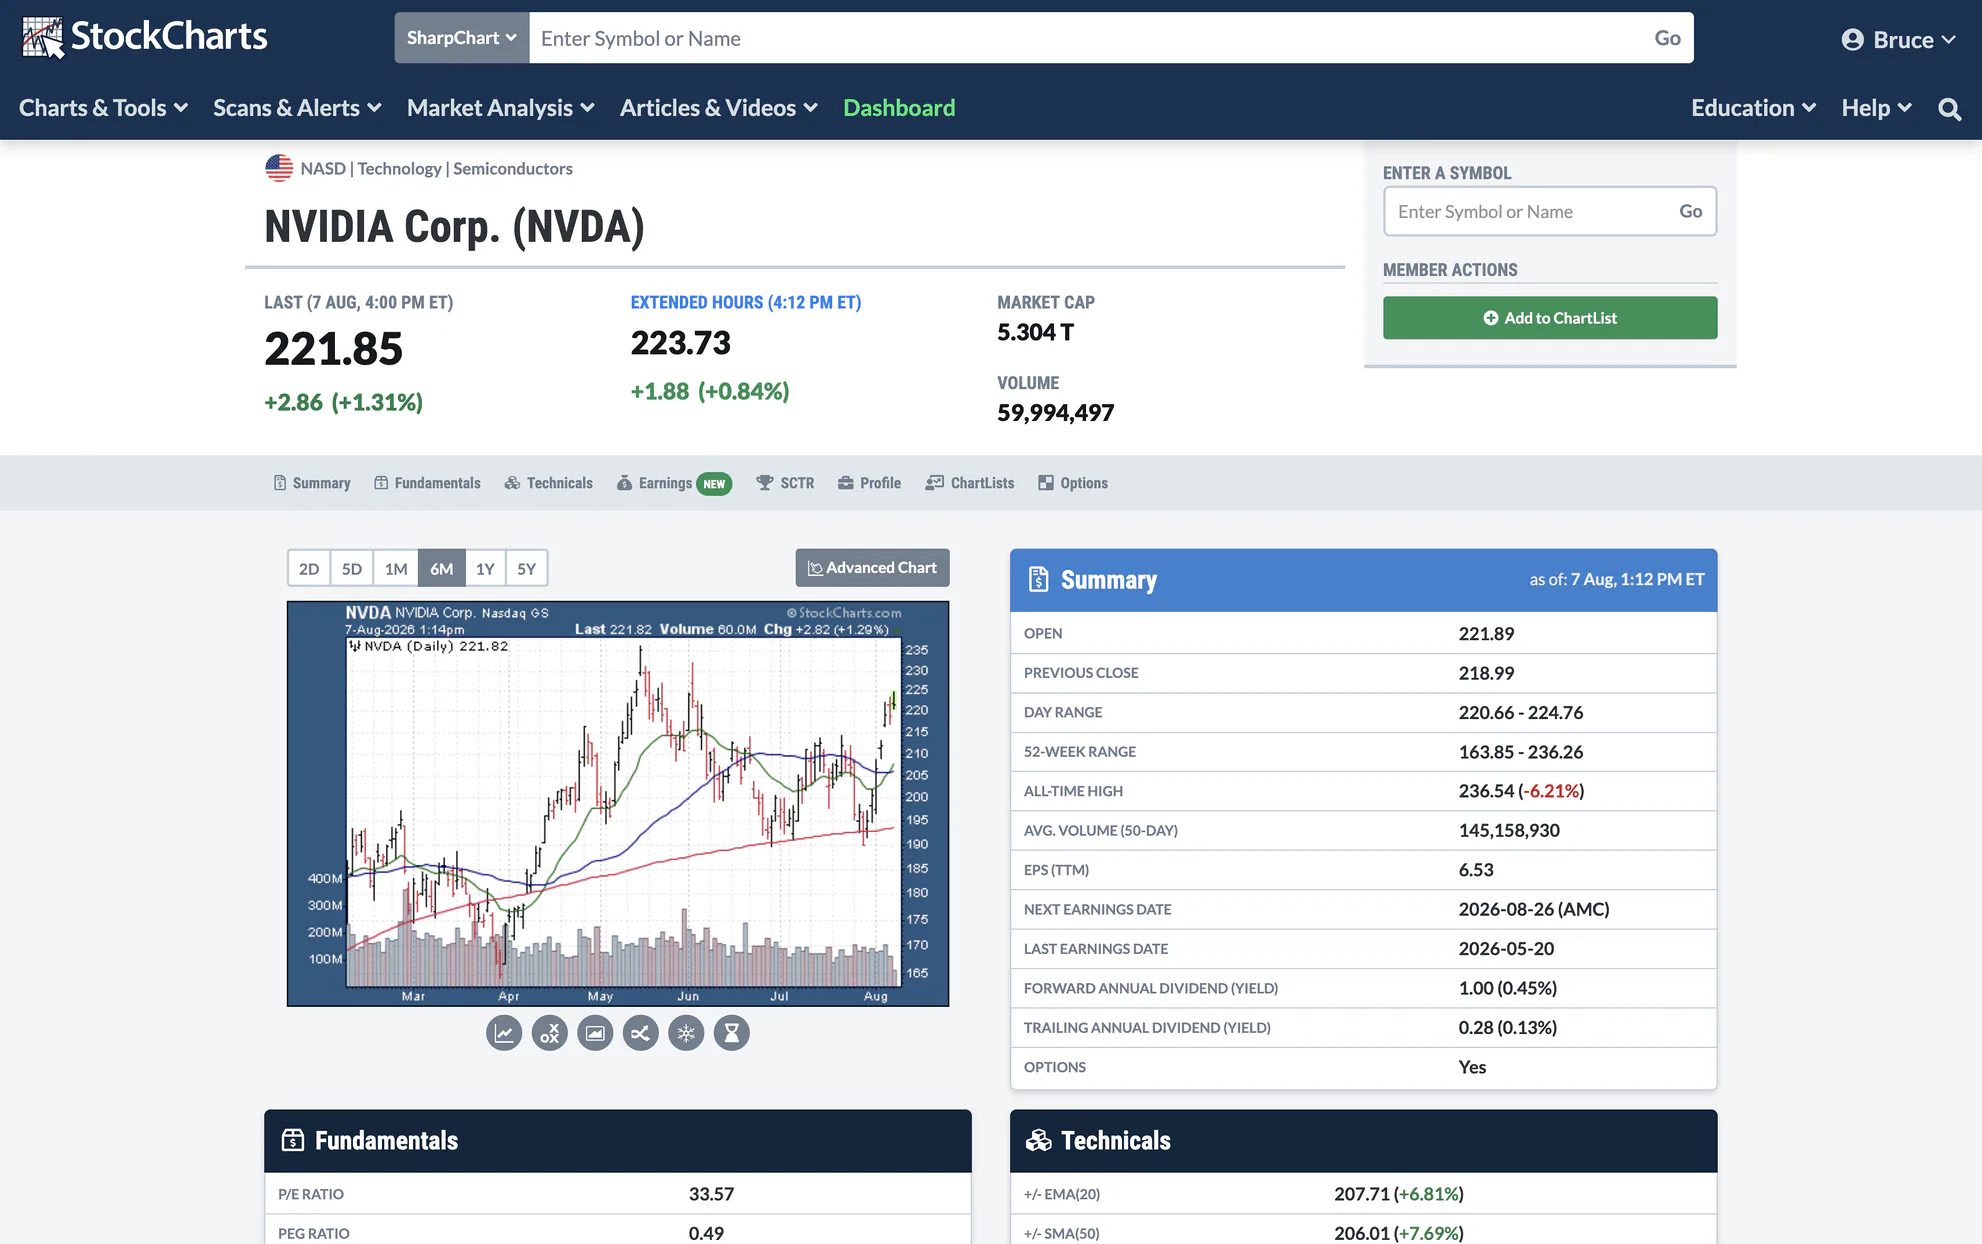Switch to the Options tab

tap(1073, 483)
